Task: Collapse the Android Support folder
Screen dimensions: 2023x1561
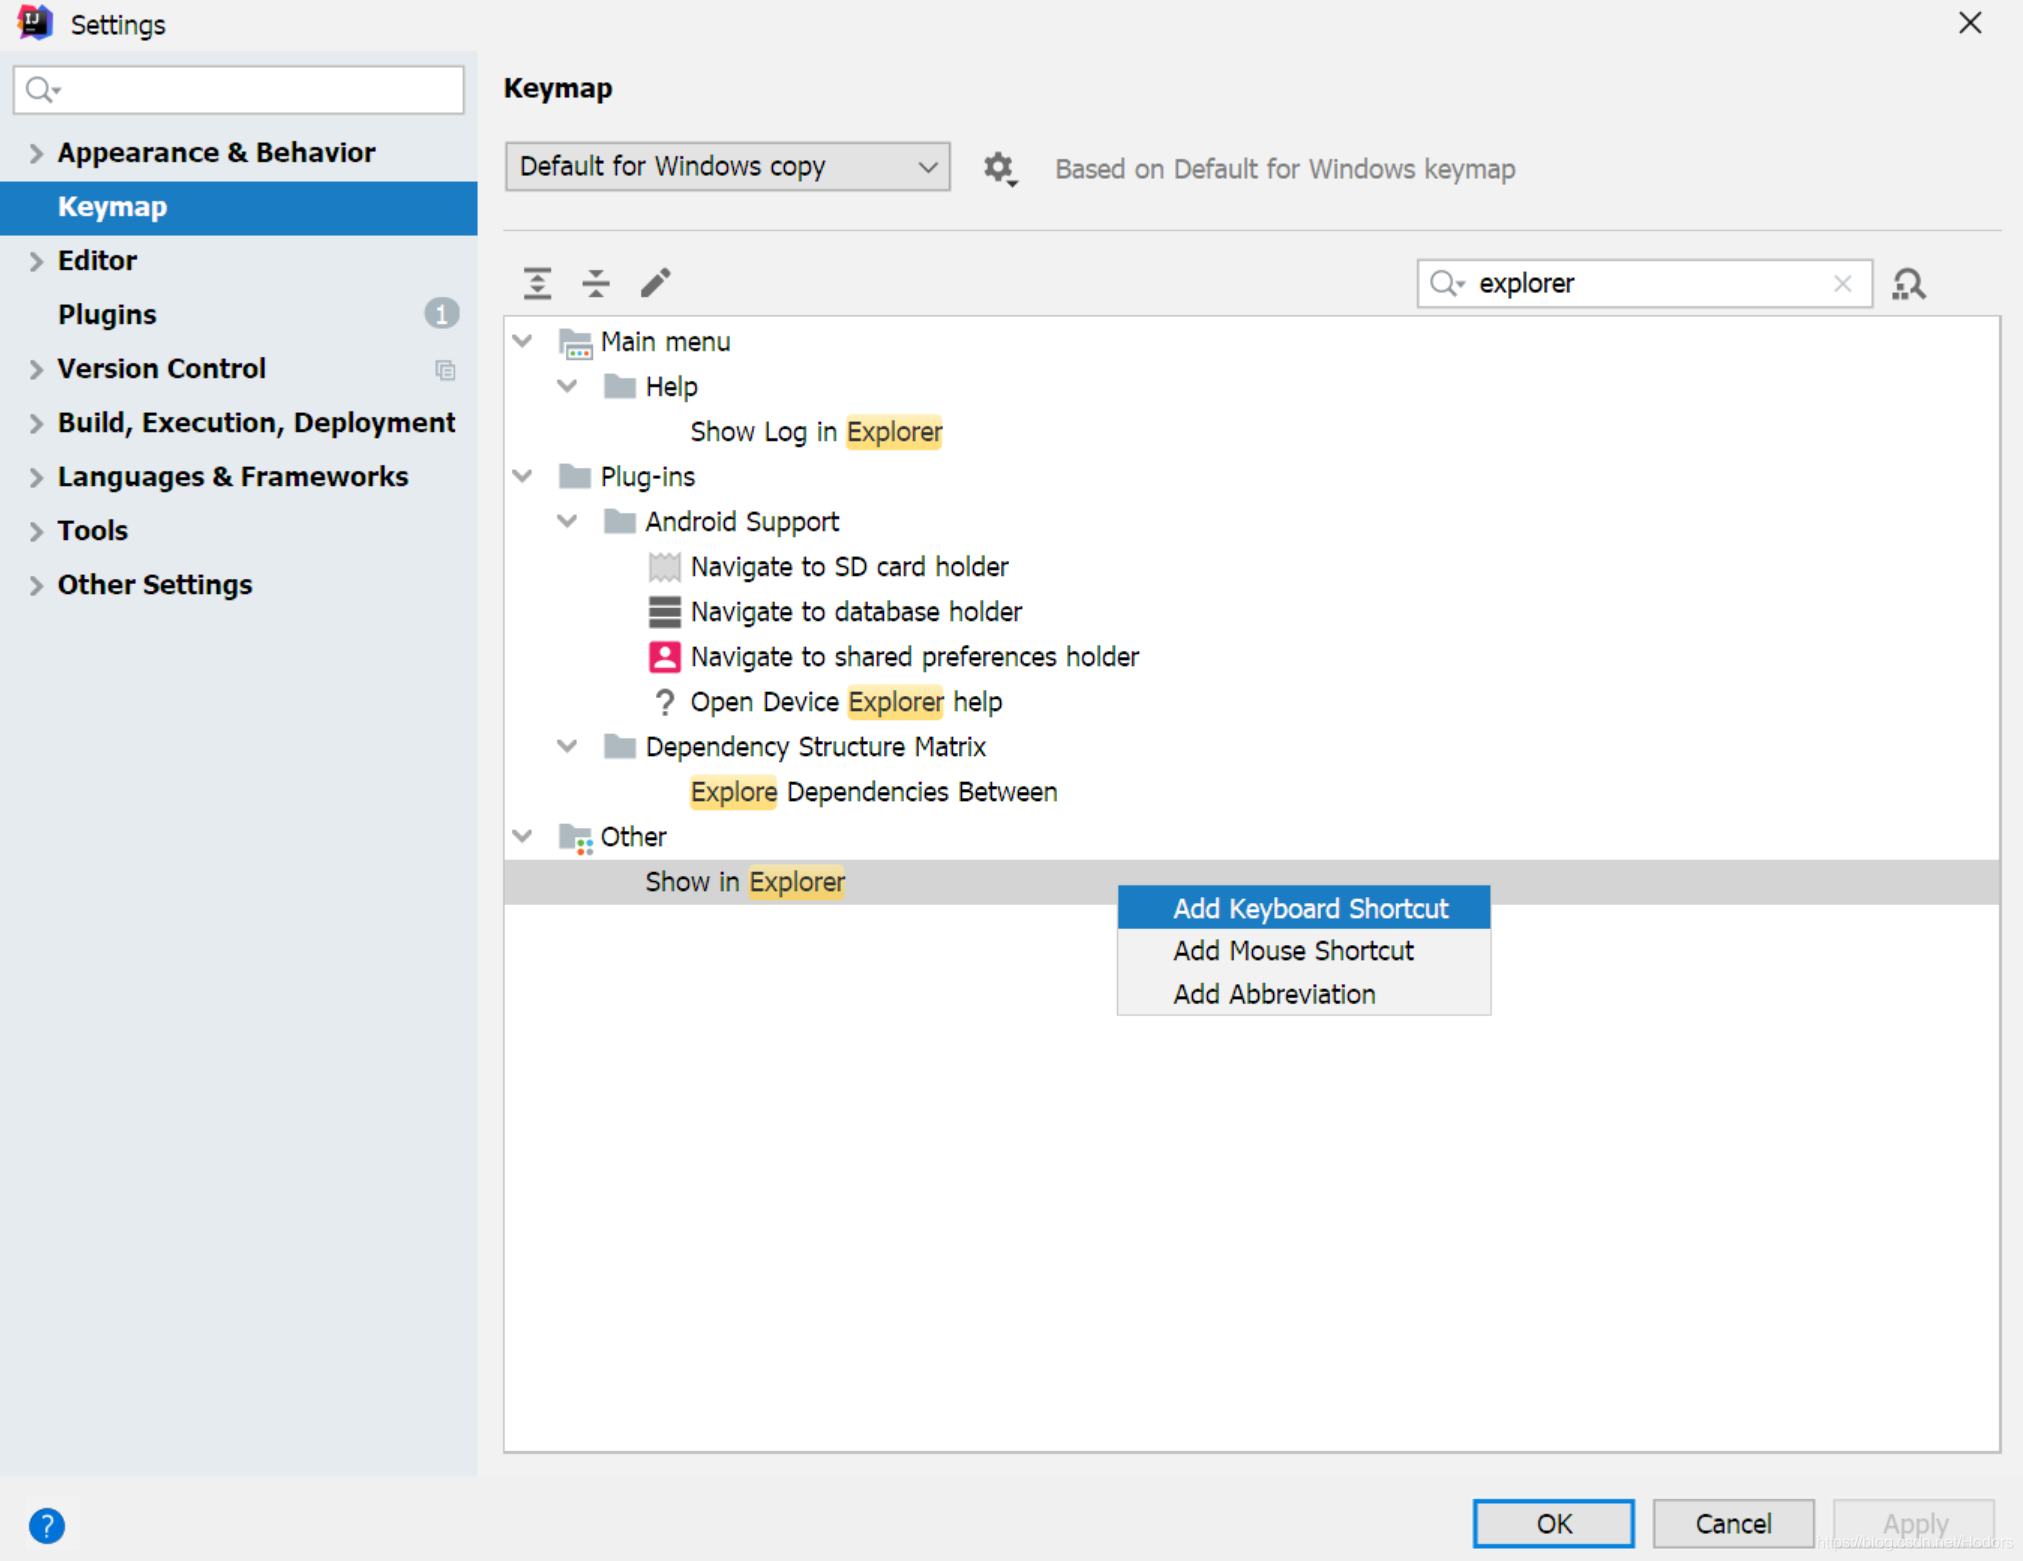Action: (567, 521)
